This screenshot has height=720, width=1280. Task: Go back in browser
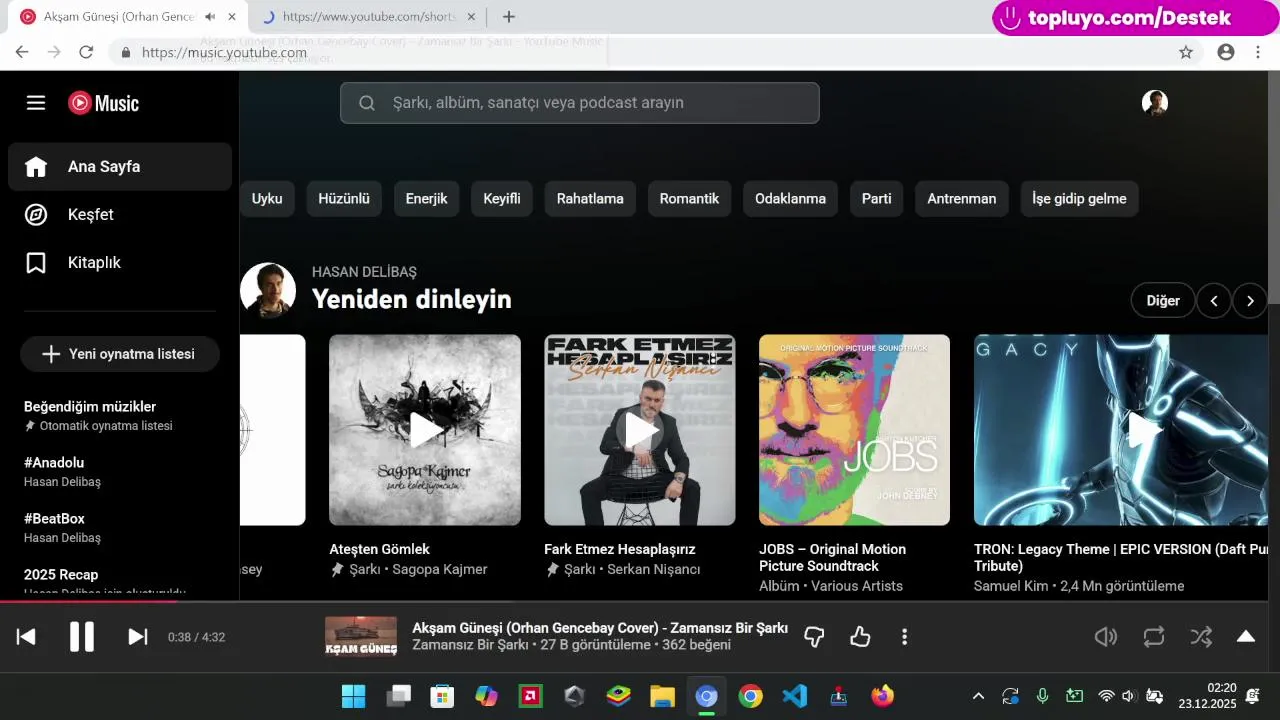(22, 52)
